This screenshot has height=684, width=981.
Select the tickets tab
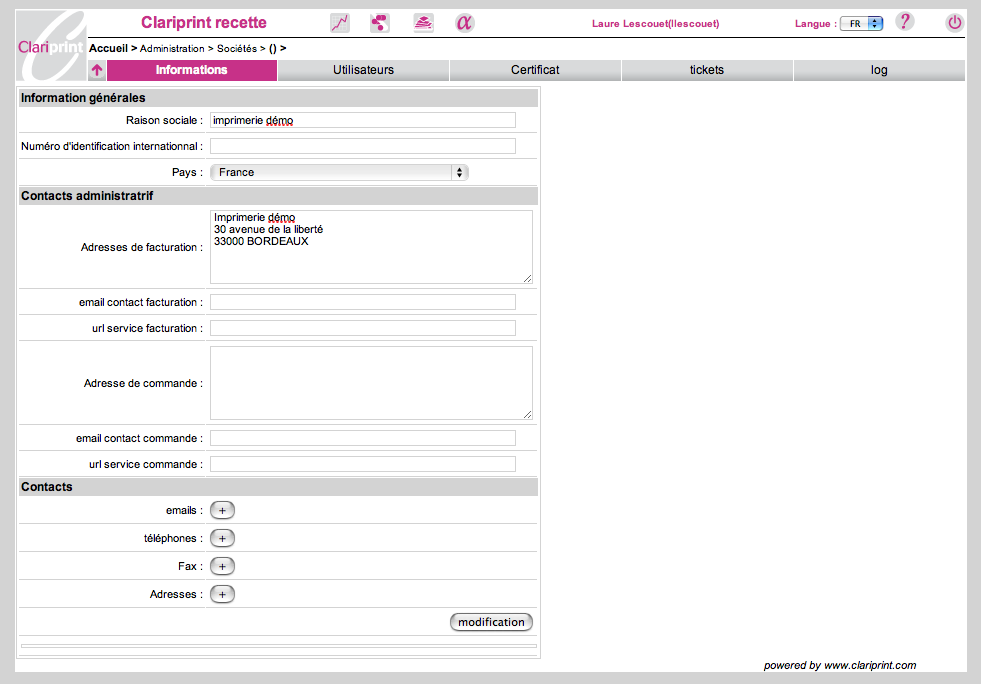point(707,70)
